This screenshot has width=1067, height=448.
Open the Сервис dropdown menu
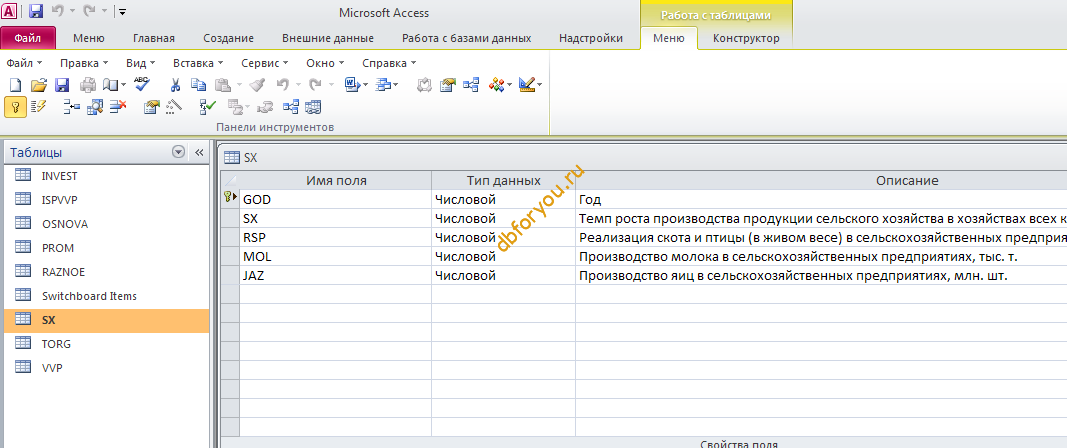point(265,63)
